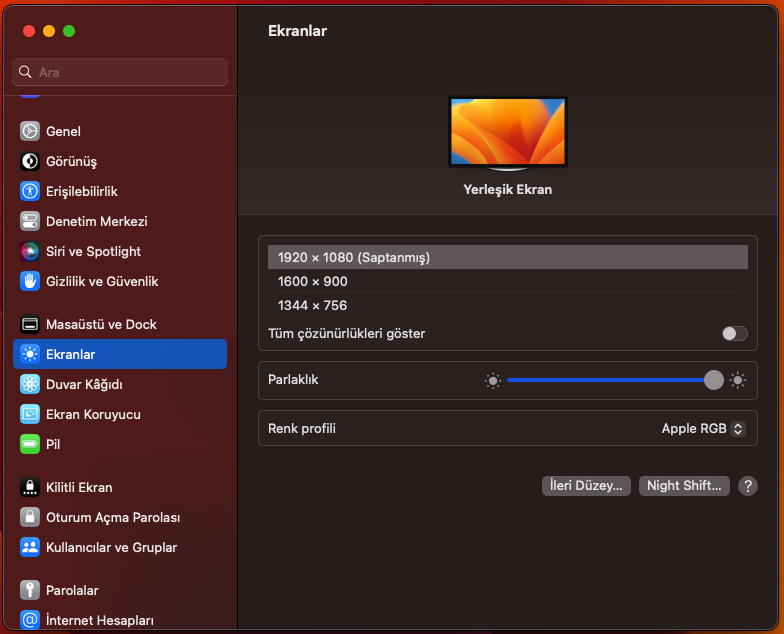The height and width of the screenshot is (634, 784).
Task: Click the high brightness sun icon
Action: 738,380
